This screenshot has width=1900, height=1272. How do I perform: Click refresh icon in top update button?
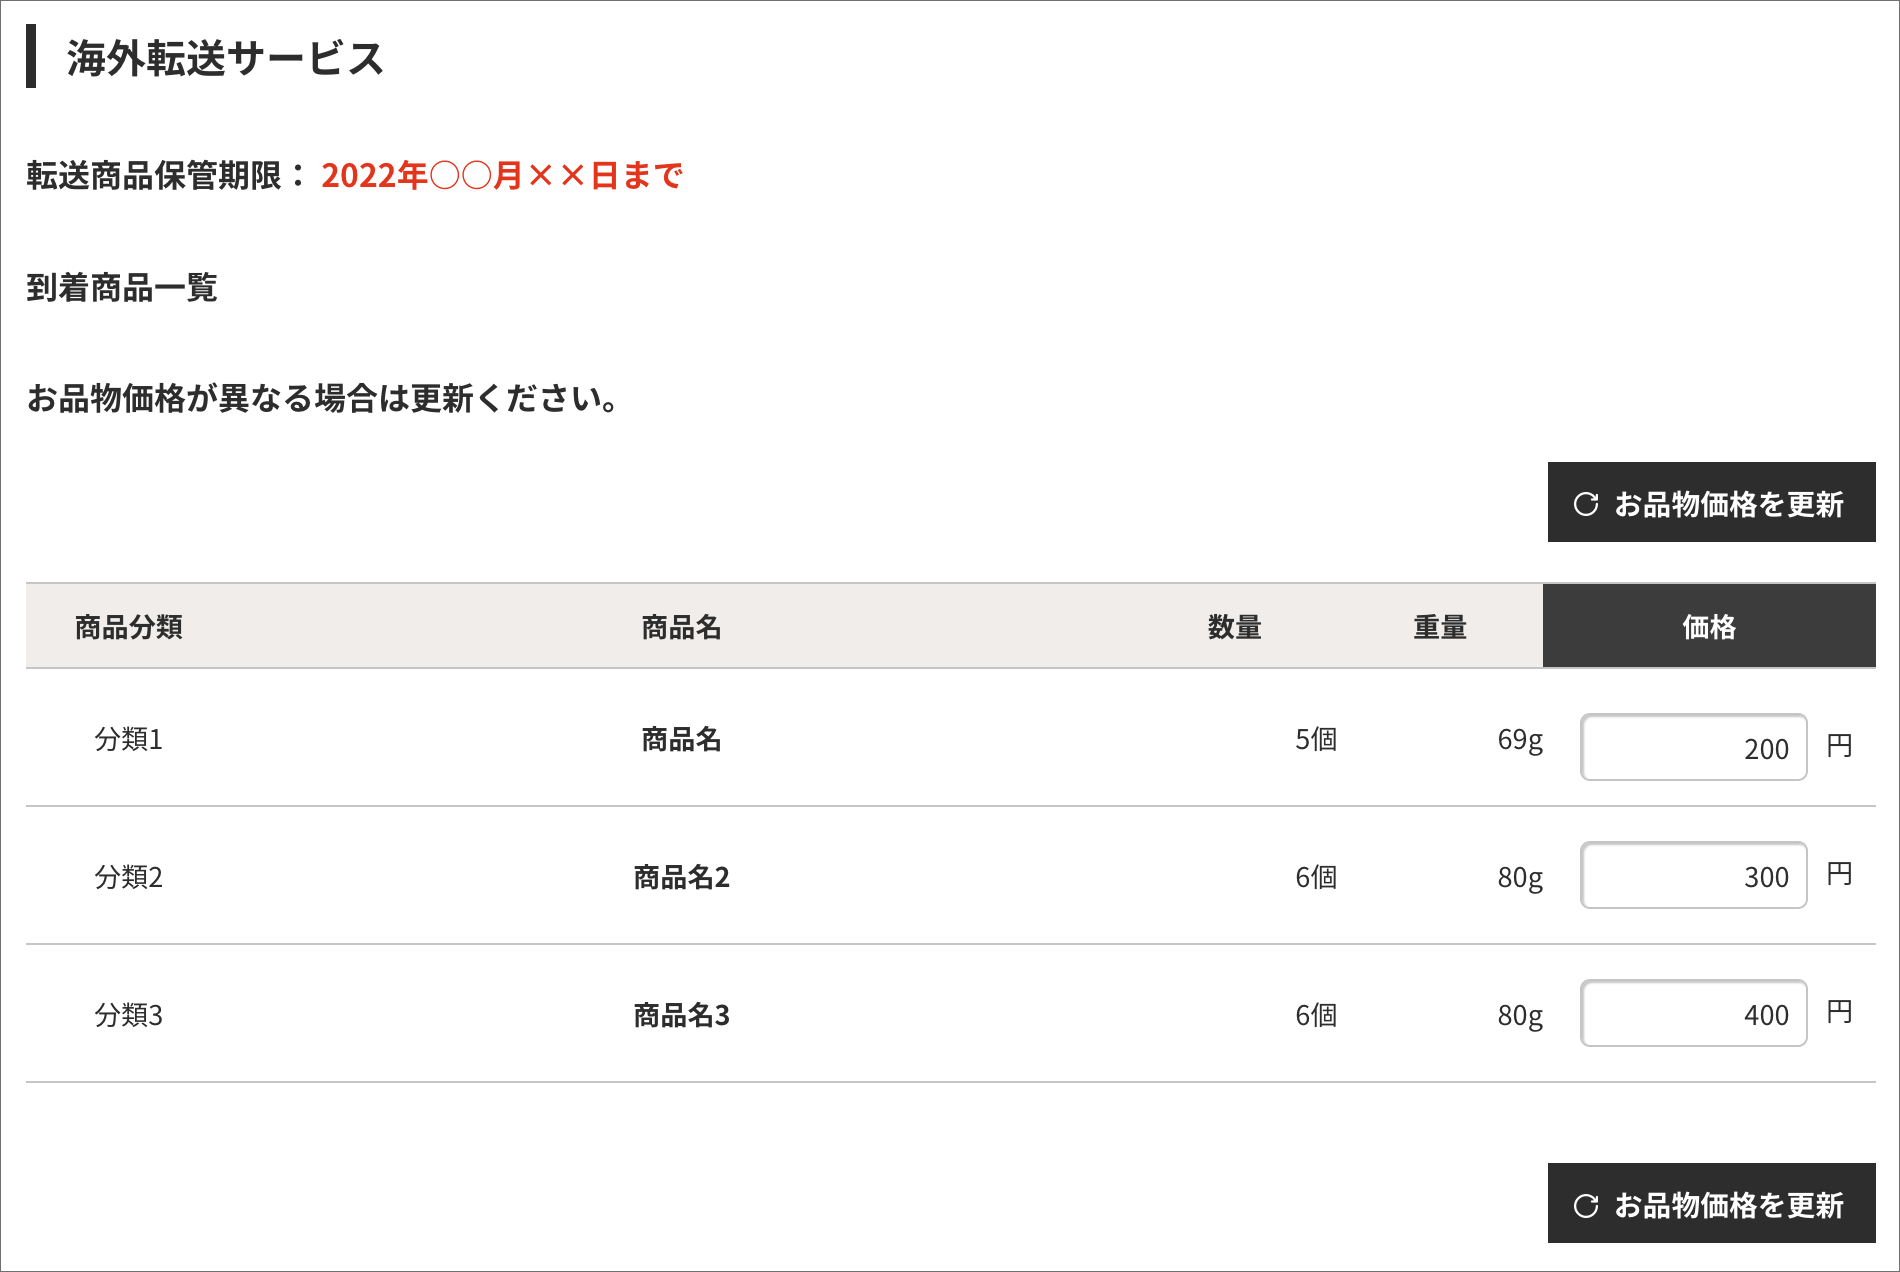coord(1586,503)
